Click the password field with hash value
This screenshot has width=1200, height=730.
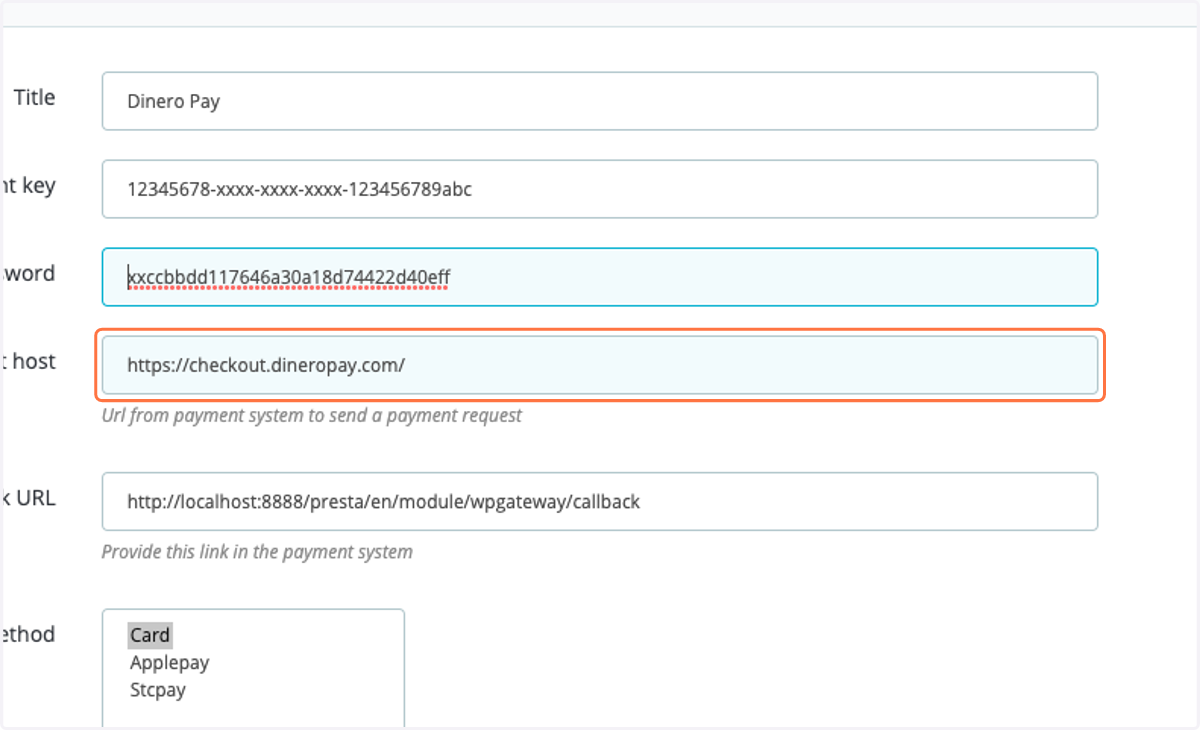(x=600, y=277)
